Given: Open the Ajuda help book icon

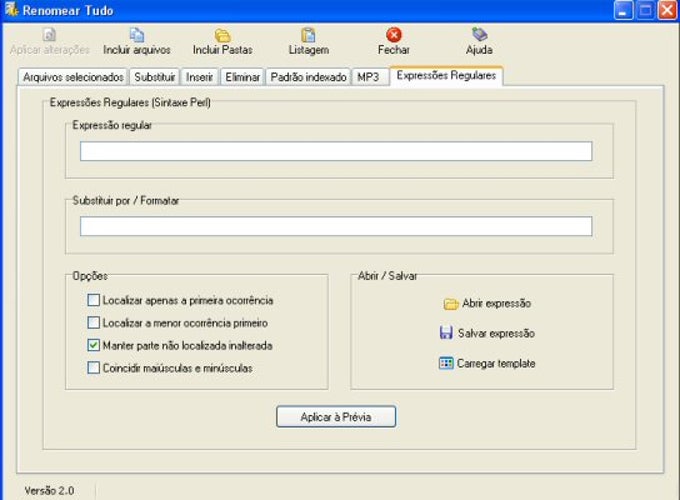Looking at the screenshot, I should point(479,34).
